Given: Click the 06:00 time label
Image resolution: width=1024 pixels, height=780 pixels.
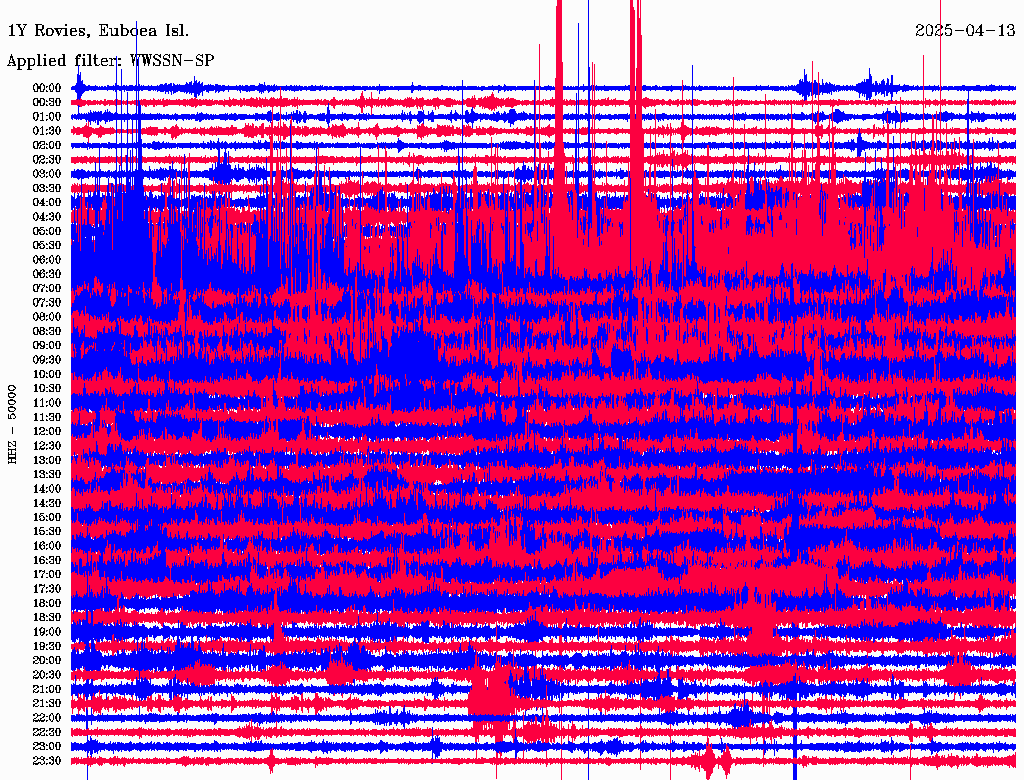Looking at the screenshot, I should [x=47, y=259].
